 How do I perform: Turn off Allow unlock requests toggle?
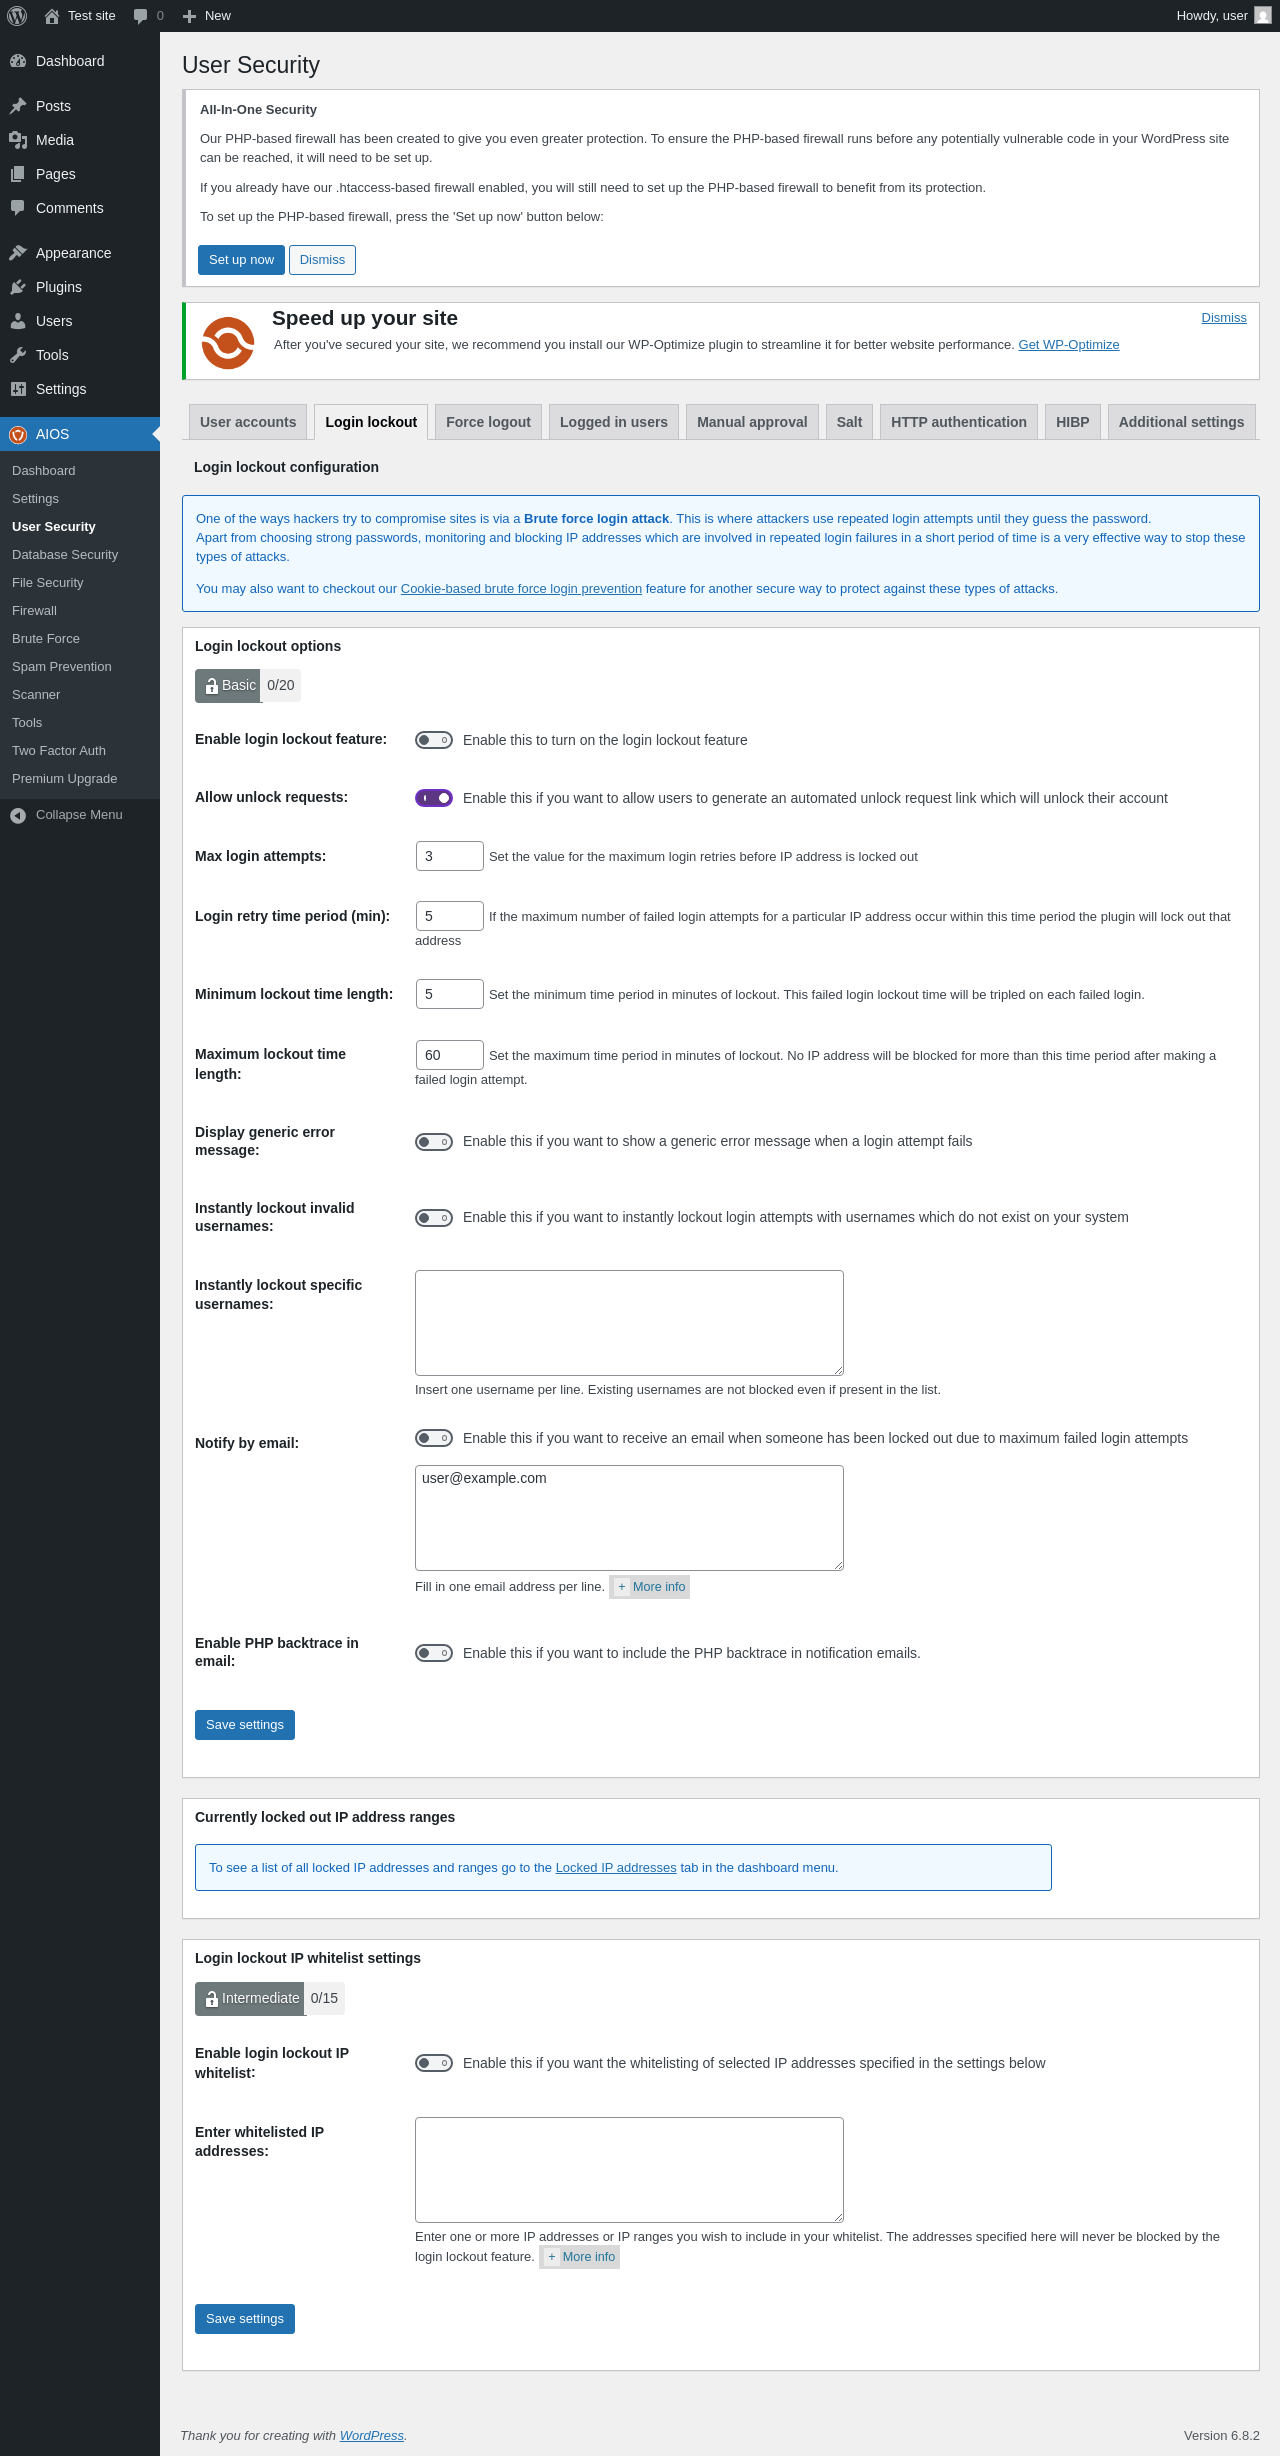pyautogui.click(x=434, y=798)
